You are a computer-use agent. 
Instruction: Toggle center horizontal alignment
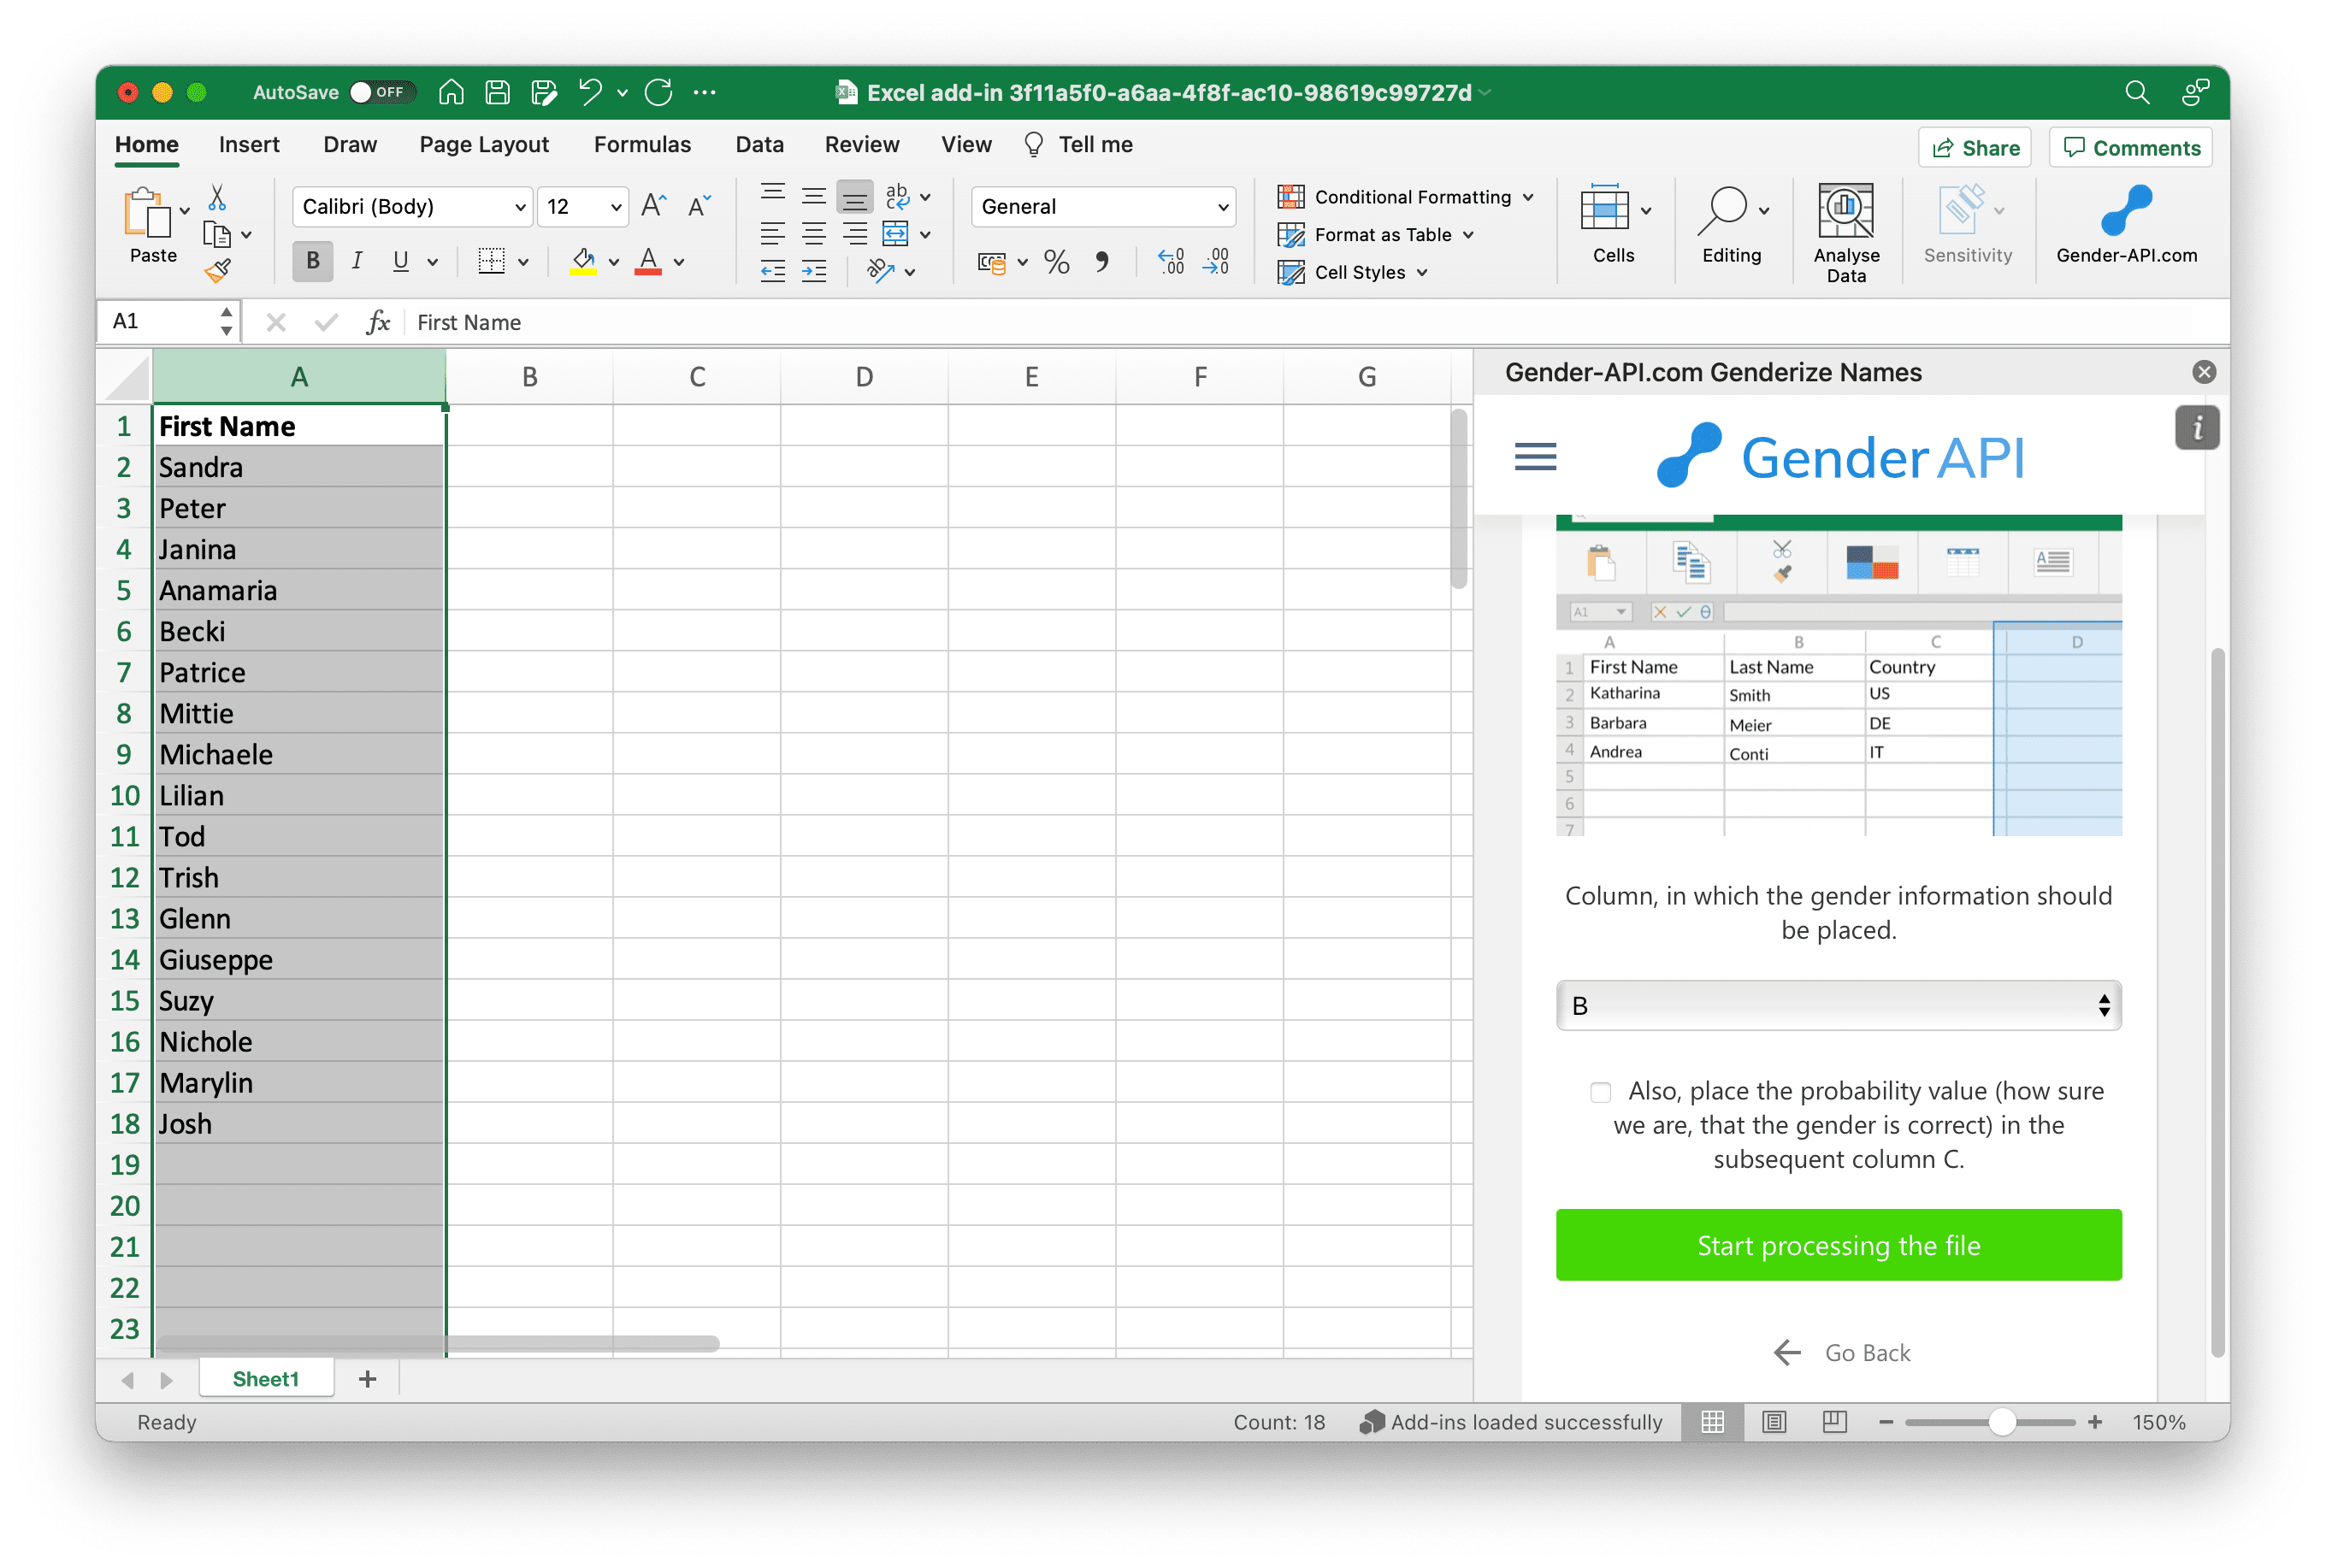pos(814,234)
